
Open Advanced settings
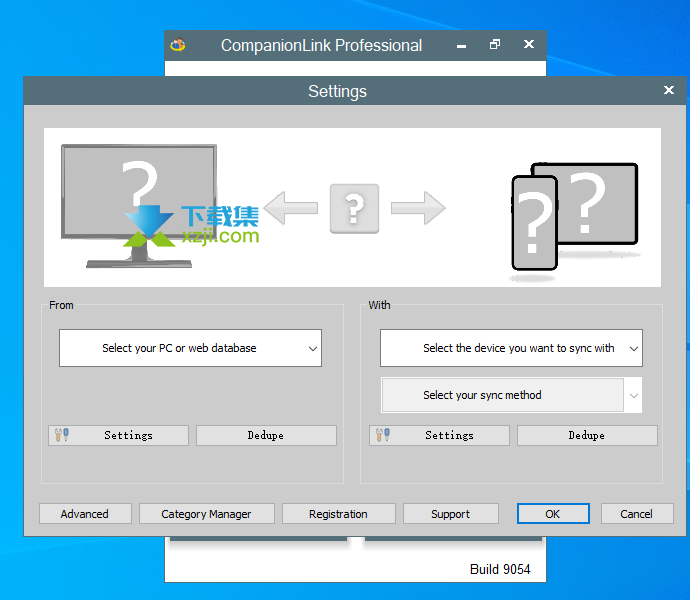[x=85, y=514]
